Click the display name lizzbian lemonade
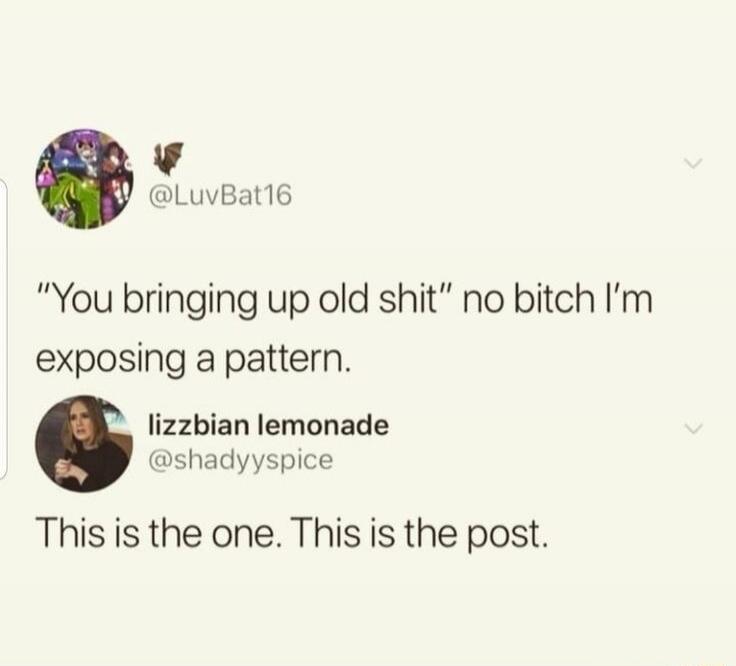This screenshot has width=736, height=666. [x=268, y=425]
